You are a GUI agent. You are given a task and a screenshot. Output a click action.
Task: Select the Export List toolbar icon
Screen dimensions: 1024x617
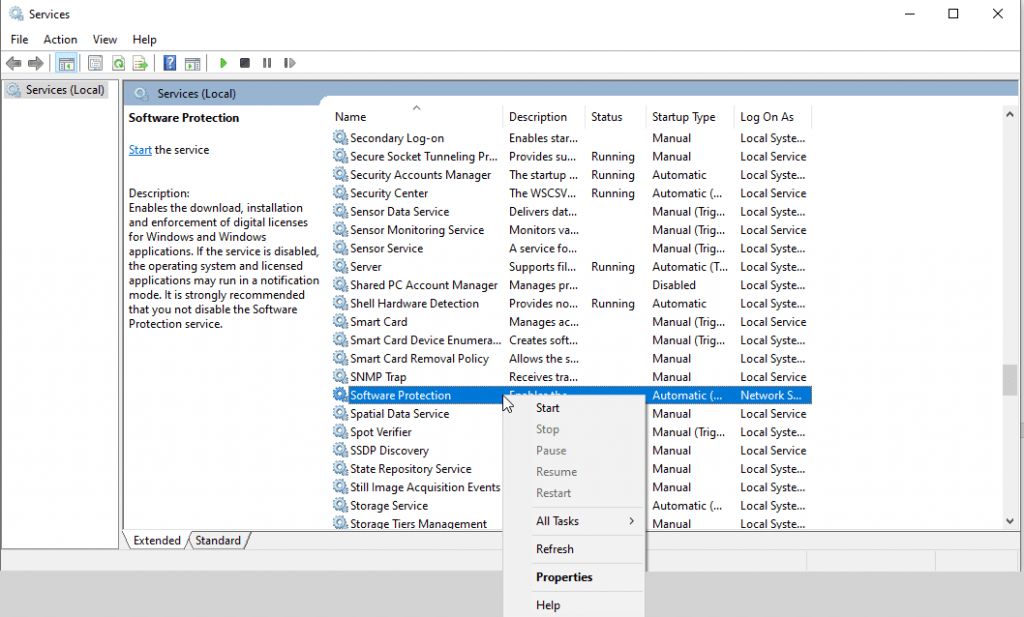coord(141,63)
